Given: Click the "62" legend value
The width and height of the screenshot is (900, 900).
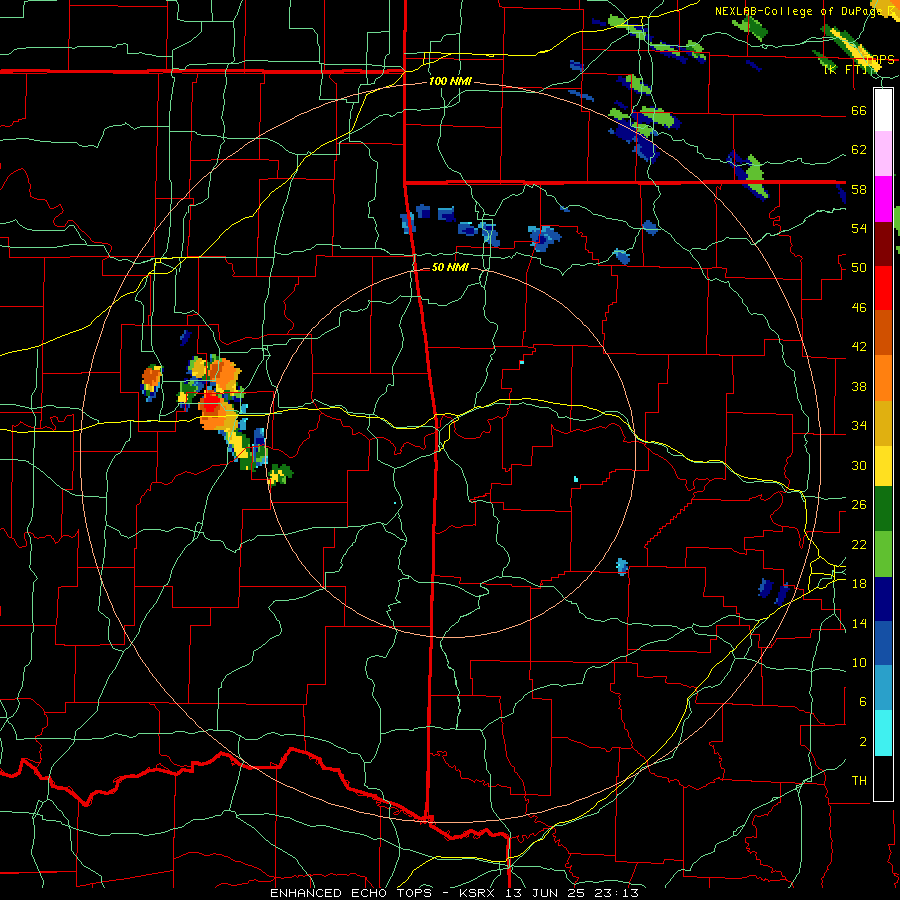Looking at the screenshot, I should coord(859,150).
